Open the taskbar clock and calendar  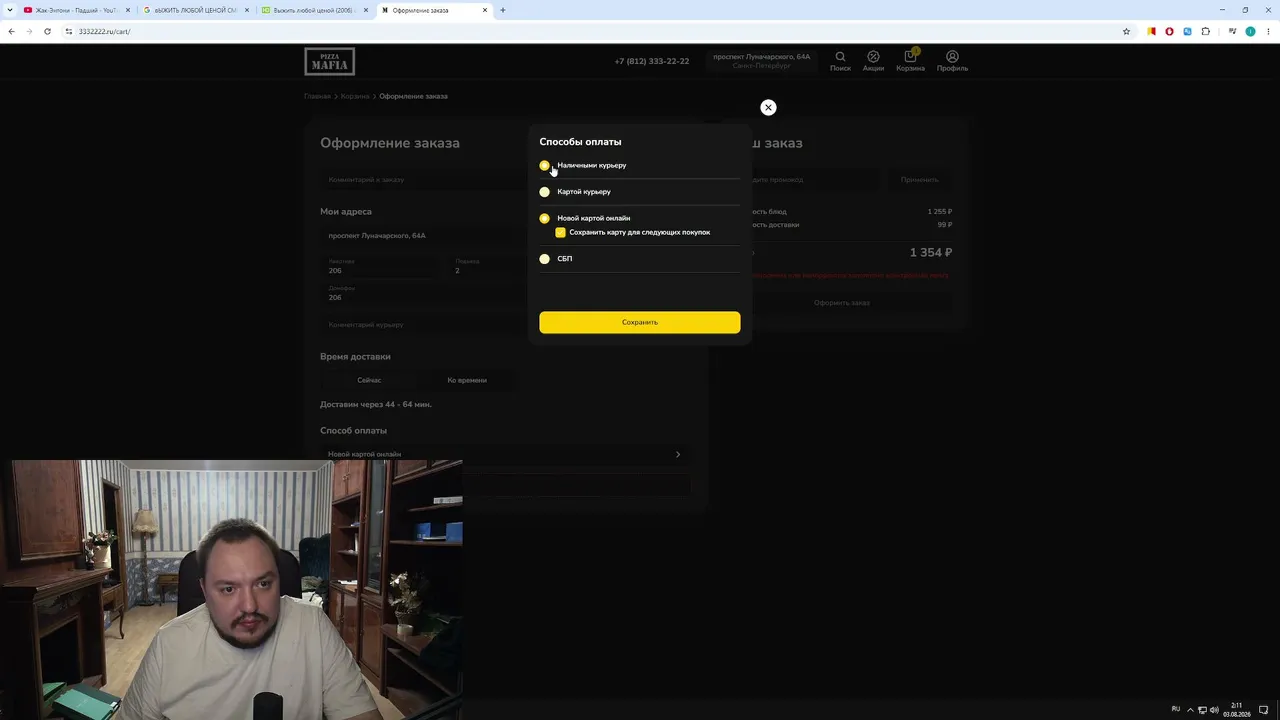click(x=1237, y=710)
